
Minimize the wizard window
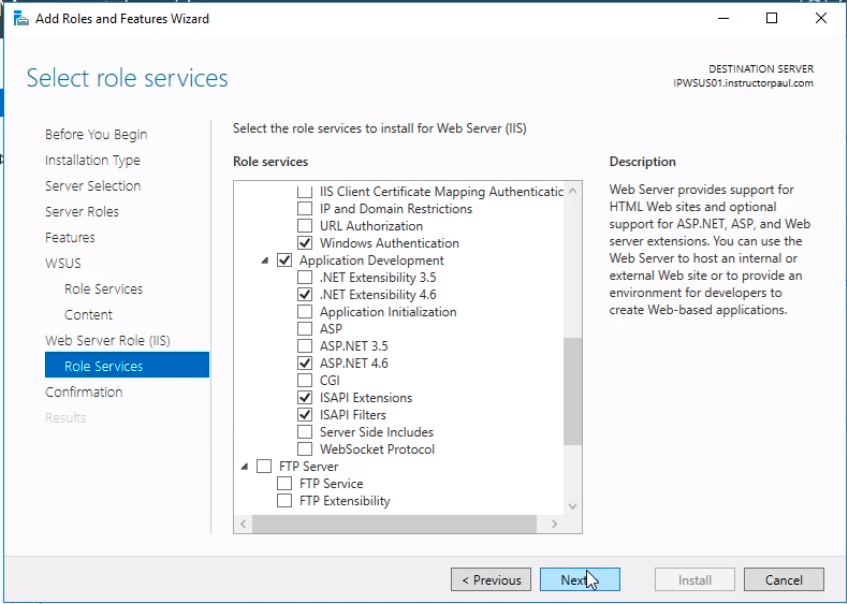tap(723, 18)
